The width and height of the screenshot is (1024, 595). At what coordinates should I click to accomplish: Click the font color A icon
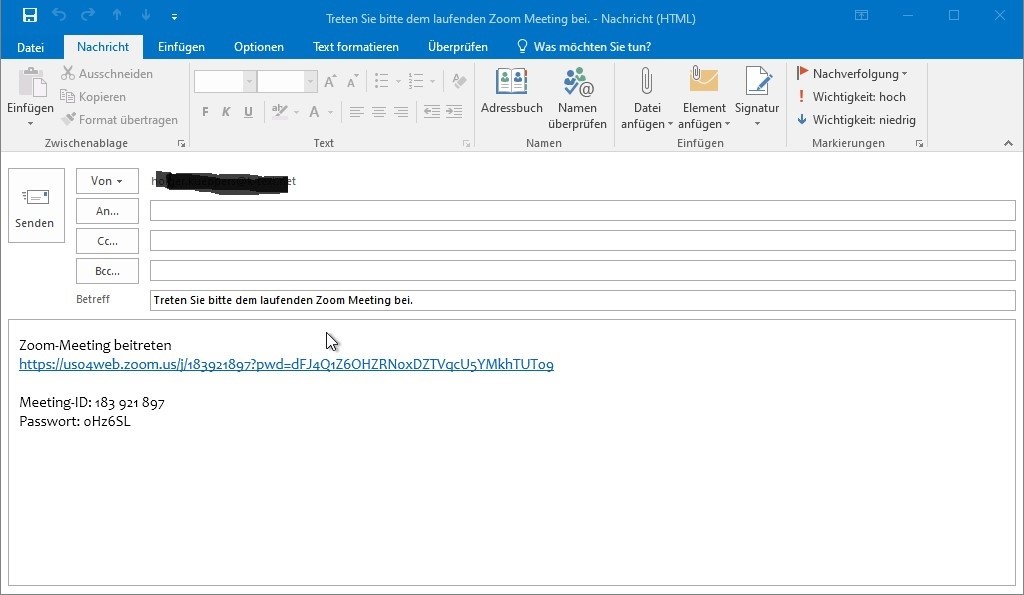tap(314, 112)
